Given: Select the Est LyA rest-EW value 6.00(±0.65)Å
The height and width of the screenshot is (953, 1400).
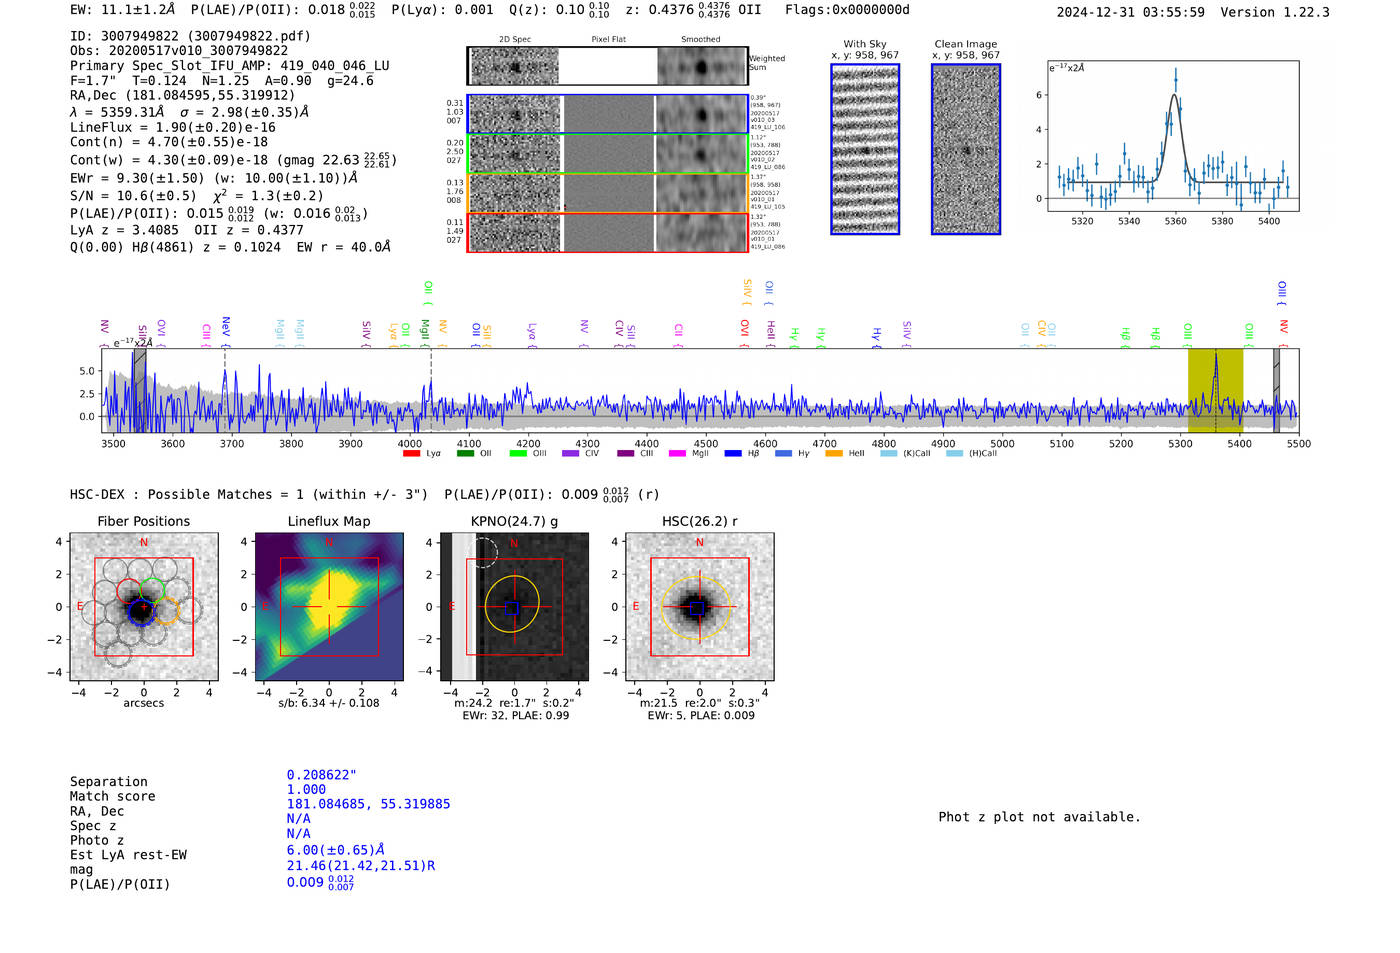Looking at the screenshot, I should pos(336,850).
